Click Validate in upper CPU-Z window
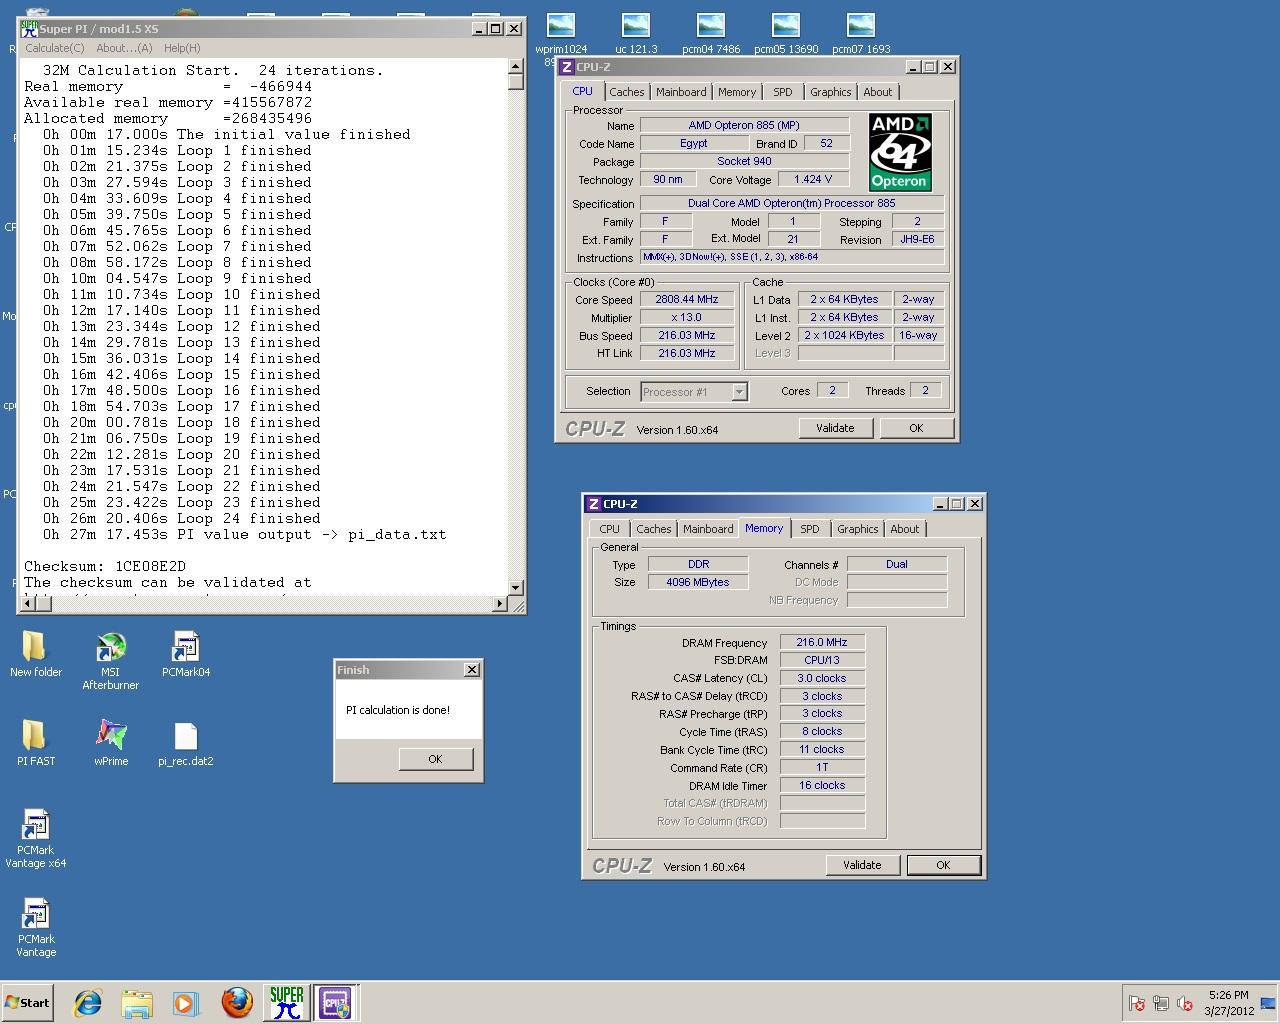This screenshot has width=1280, height=1024. click(x=835, y=428)
